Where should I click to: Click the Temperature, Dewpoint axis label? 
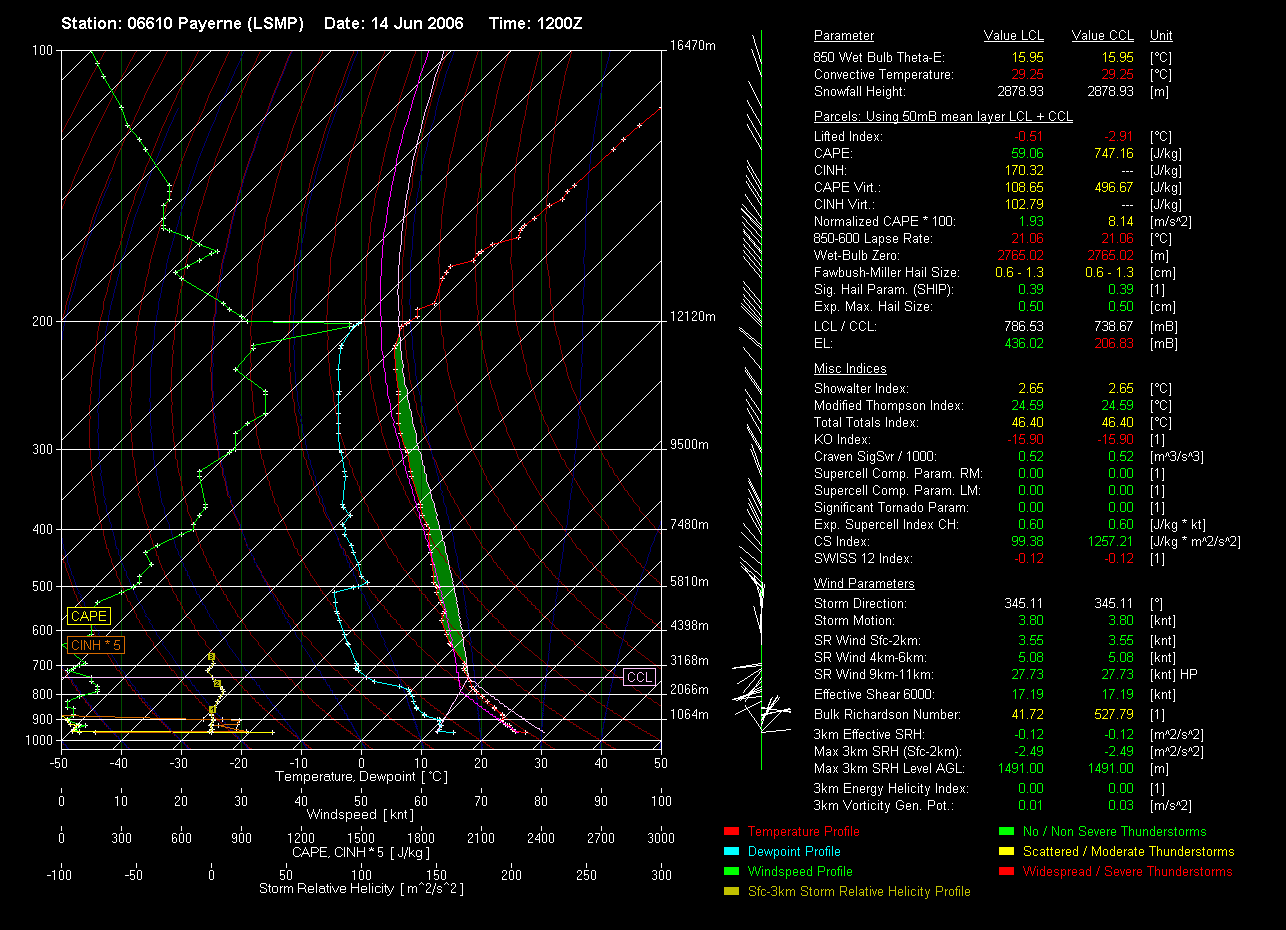point(361,777)
